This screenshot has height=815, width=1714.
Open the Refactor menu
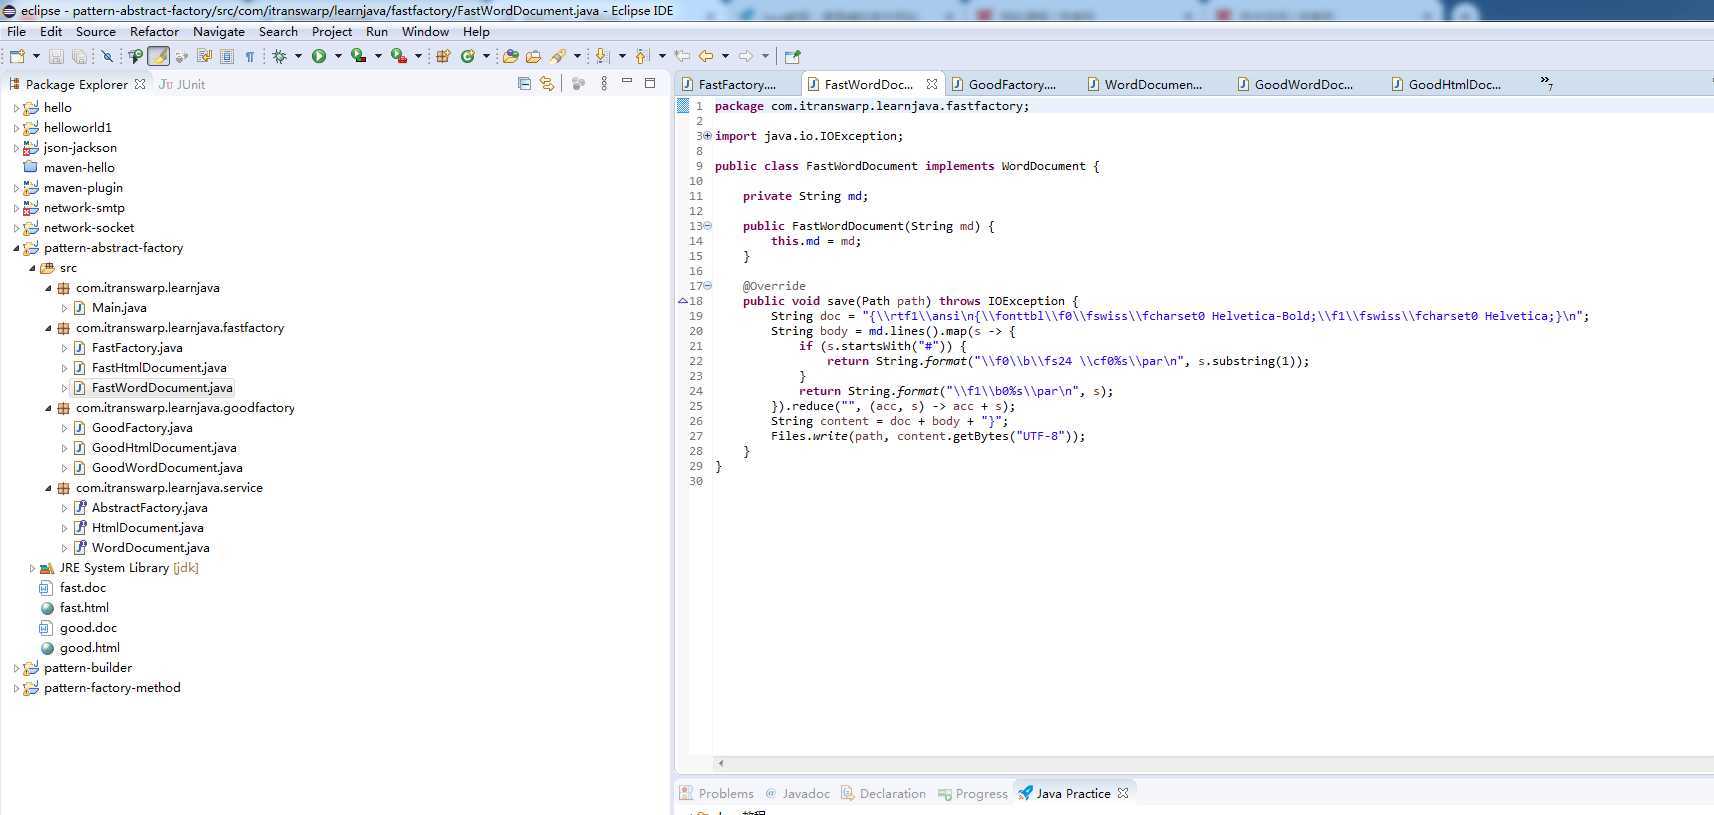click(154, 31)
